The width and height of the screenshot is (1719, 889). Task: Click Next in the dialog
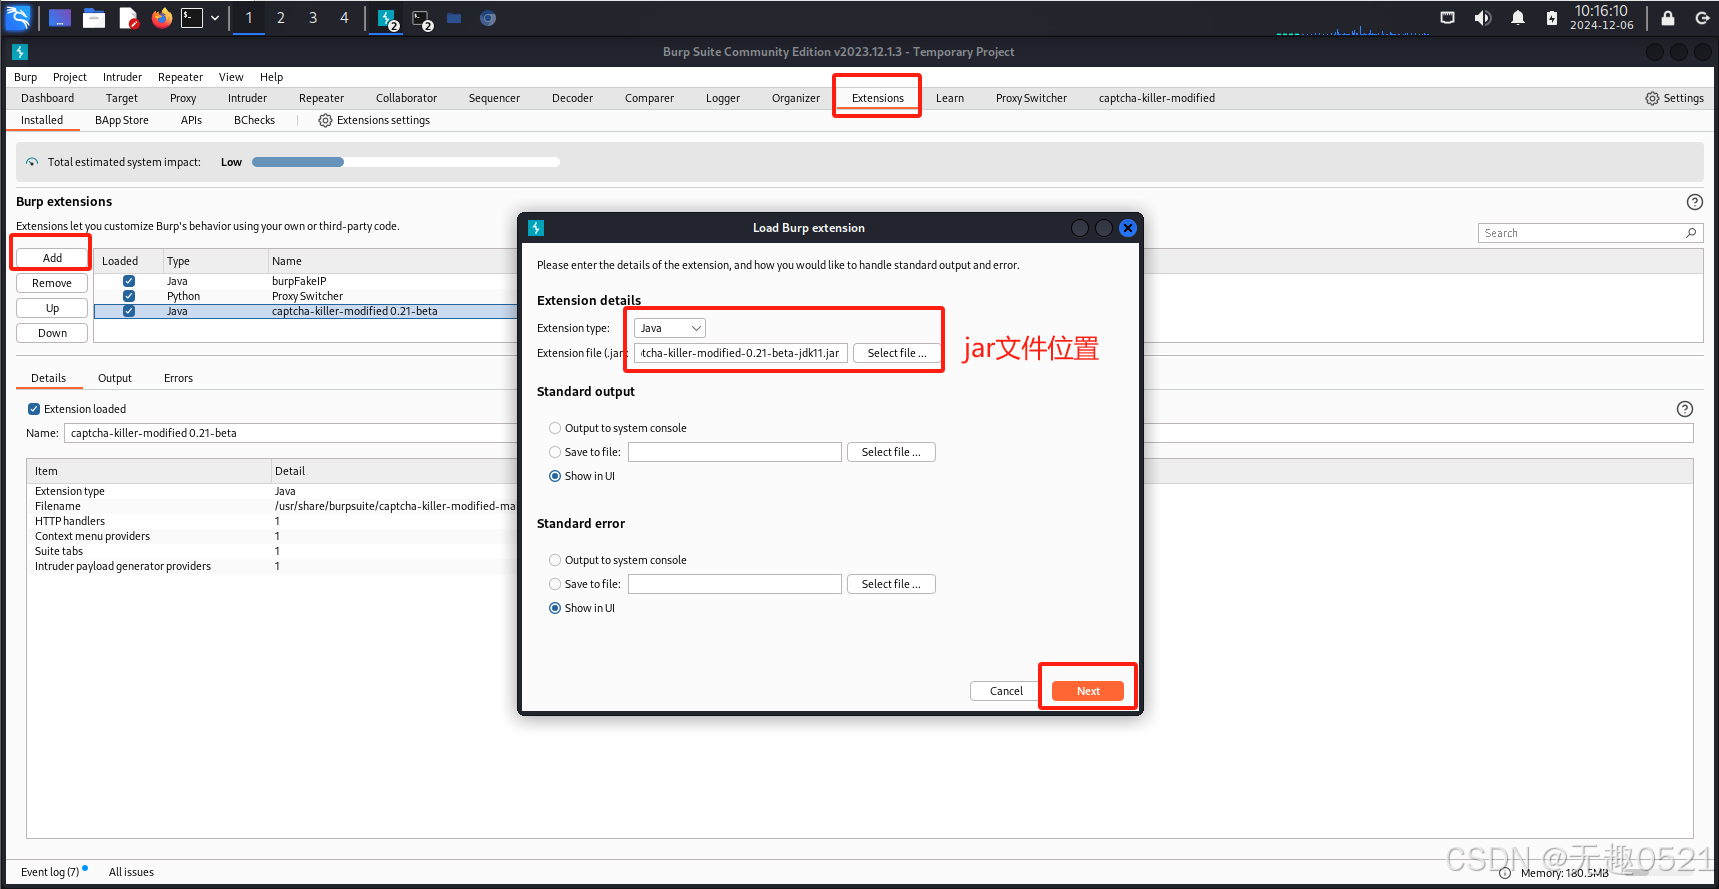(x=1088, y=691)
